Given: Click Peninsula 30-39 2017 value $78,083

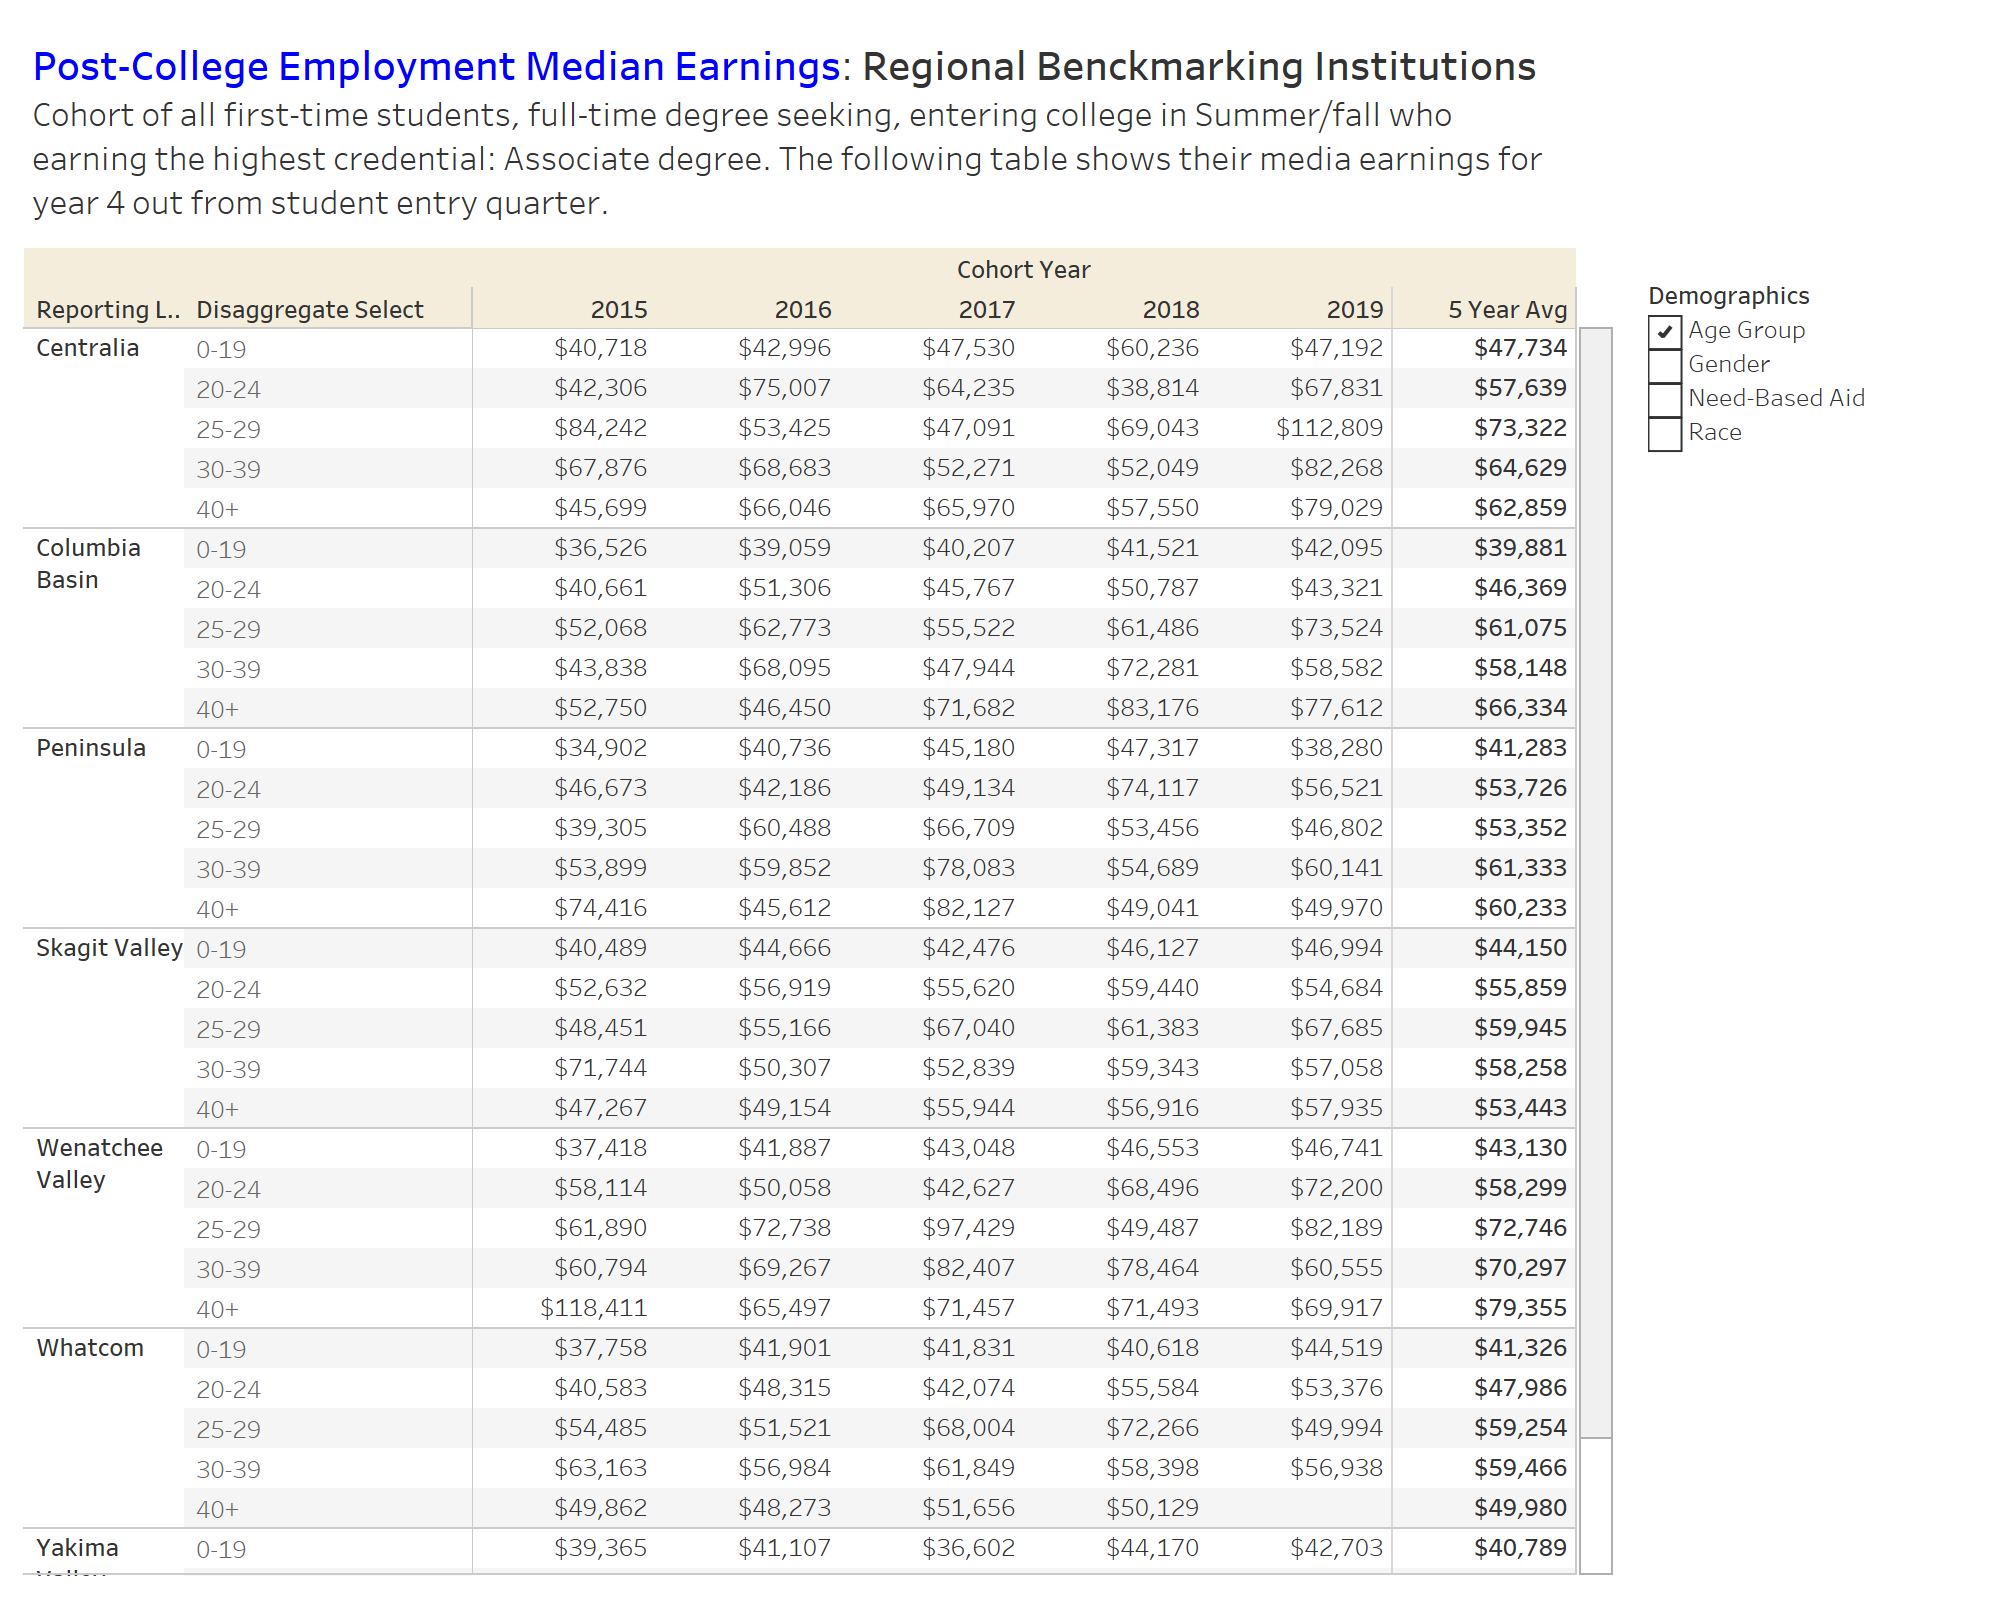Looking at the screenshot, I should point(968,868).
